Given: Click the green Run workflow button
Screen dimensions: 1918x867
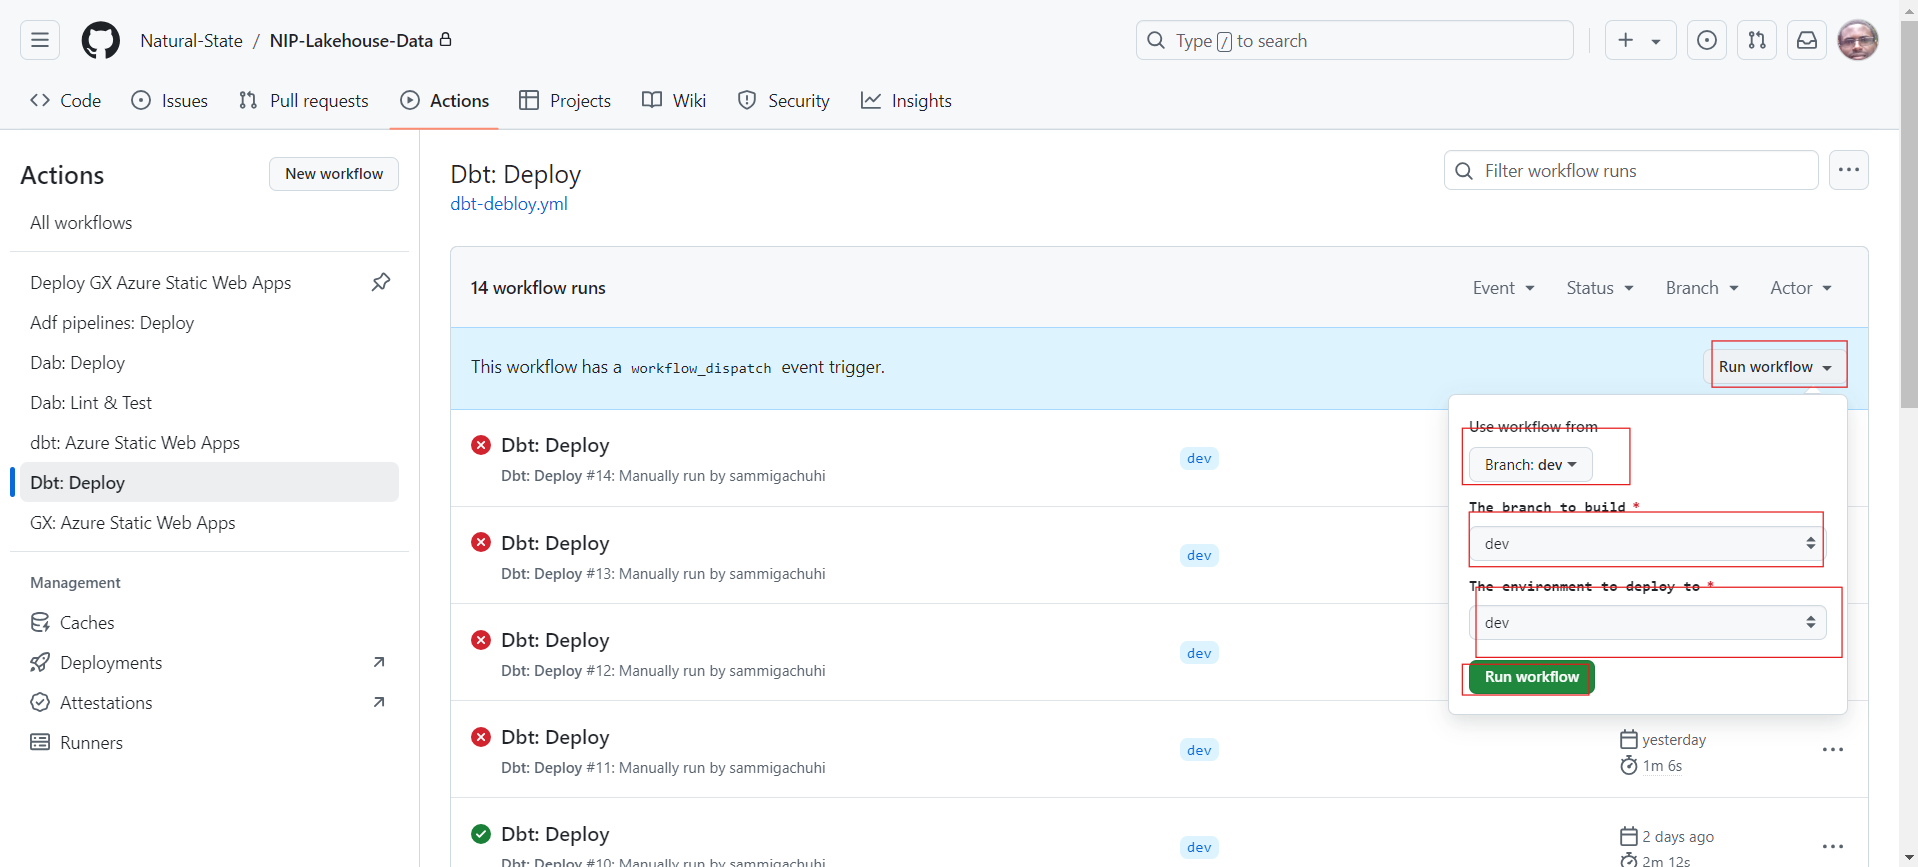Looking at the screenshot, I should 1531,677.
